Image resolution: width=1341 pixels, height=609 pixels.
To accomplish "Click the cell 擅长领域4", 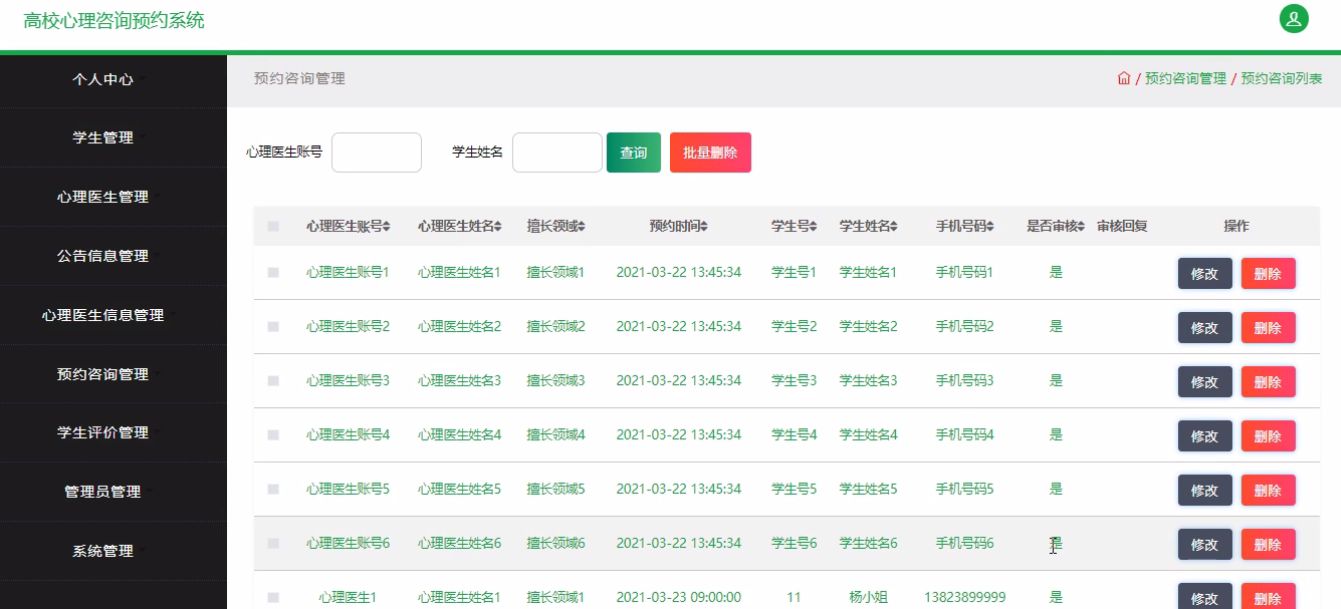I will [x=556, y=435].
